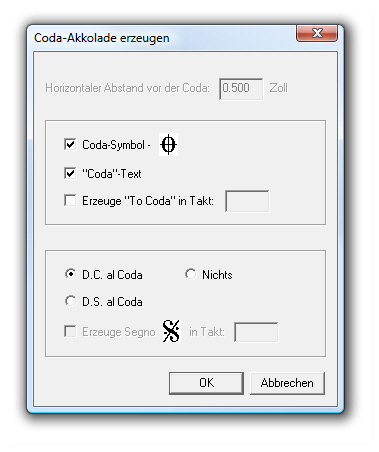Click the Segno symbol icon
Screen dimensions: 379x452
(x=171, y=331)
